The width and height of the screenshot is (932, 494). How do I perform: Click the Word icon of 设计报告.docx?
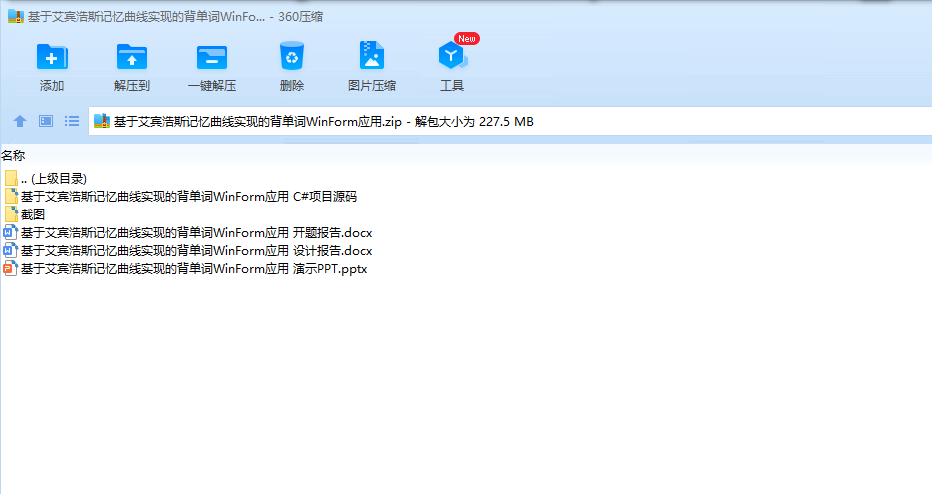[x=10, y=250]
